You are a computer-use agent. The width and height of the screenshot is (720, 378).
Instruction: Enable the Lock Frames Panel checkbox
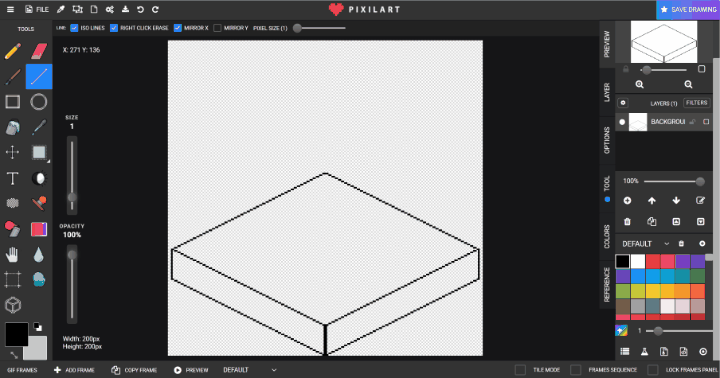click(x=652, y=370)
